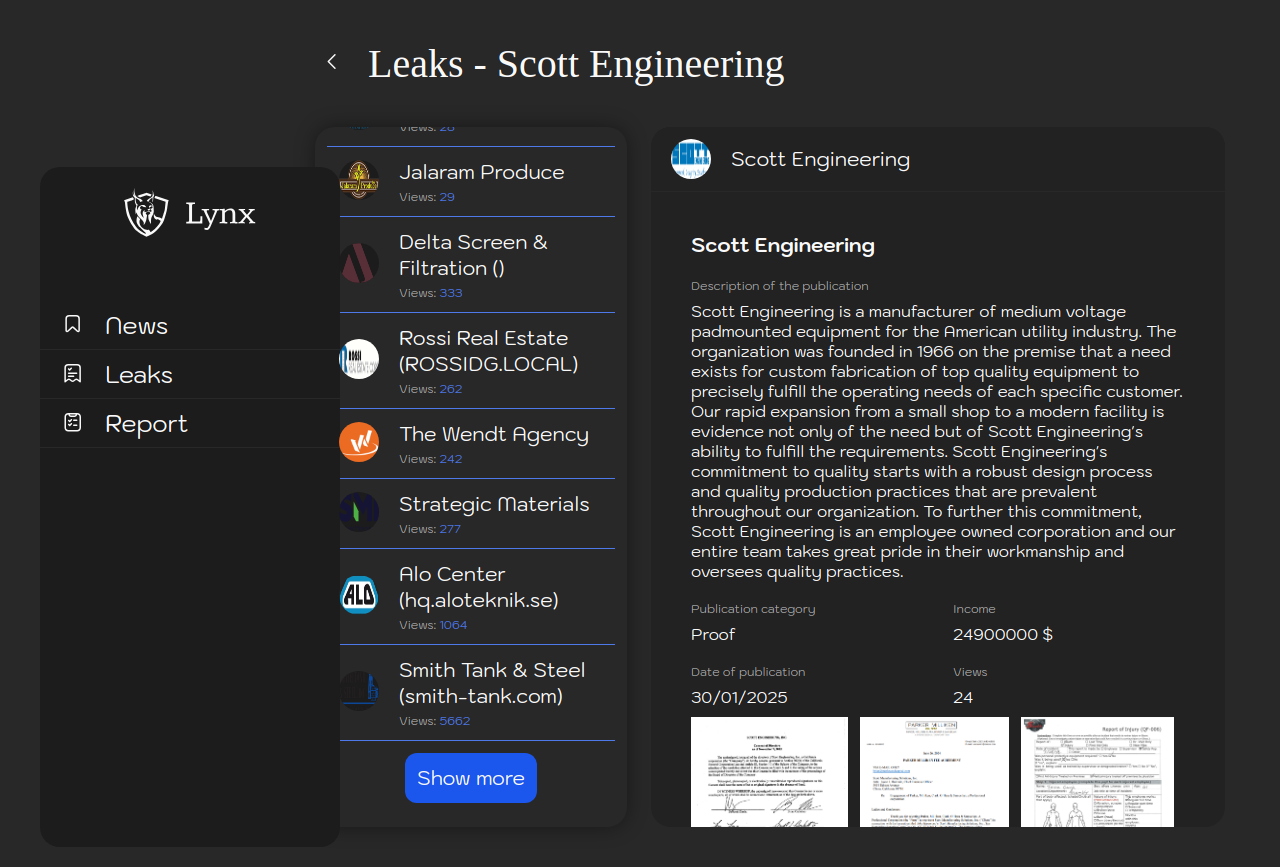Image resolution: width=1280 pixels, height=867 pixels.
Task: Click the Scott Engineering logo in detail header
Action: pos(691,159)
